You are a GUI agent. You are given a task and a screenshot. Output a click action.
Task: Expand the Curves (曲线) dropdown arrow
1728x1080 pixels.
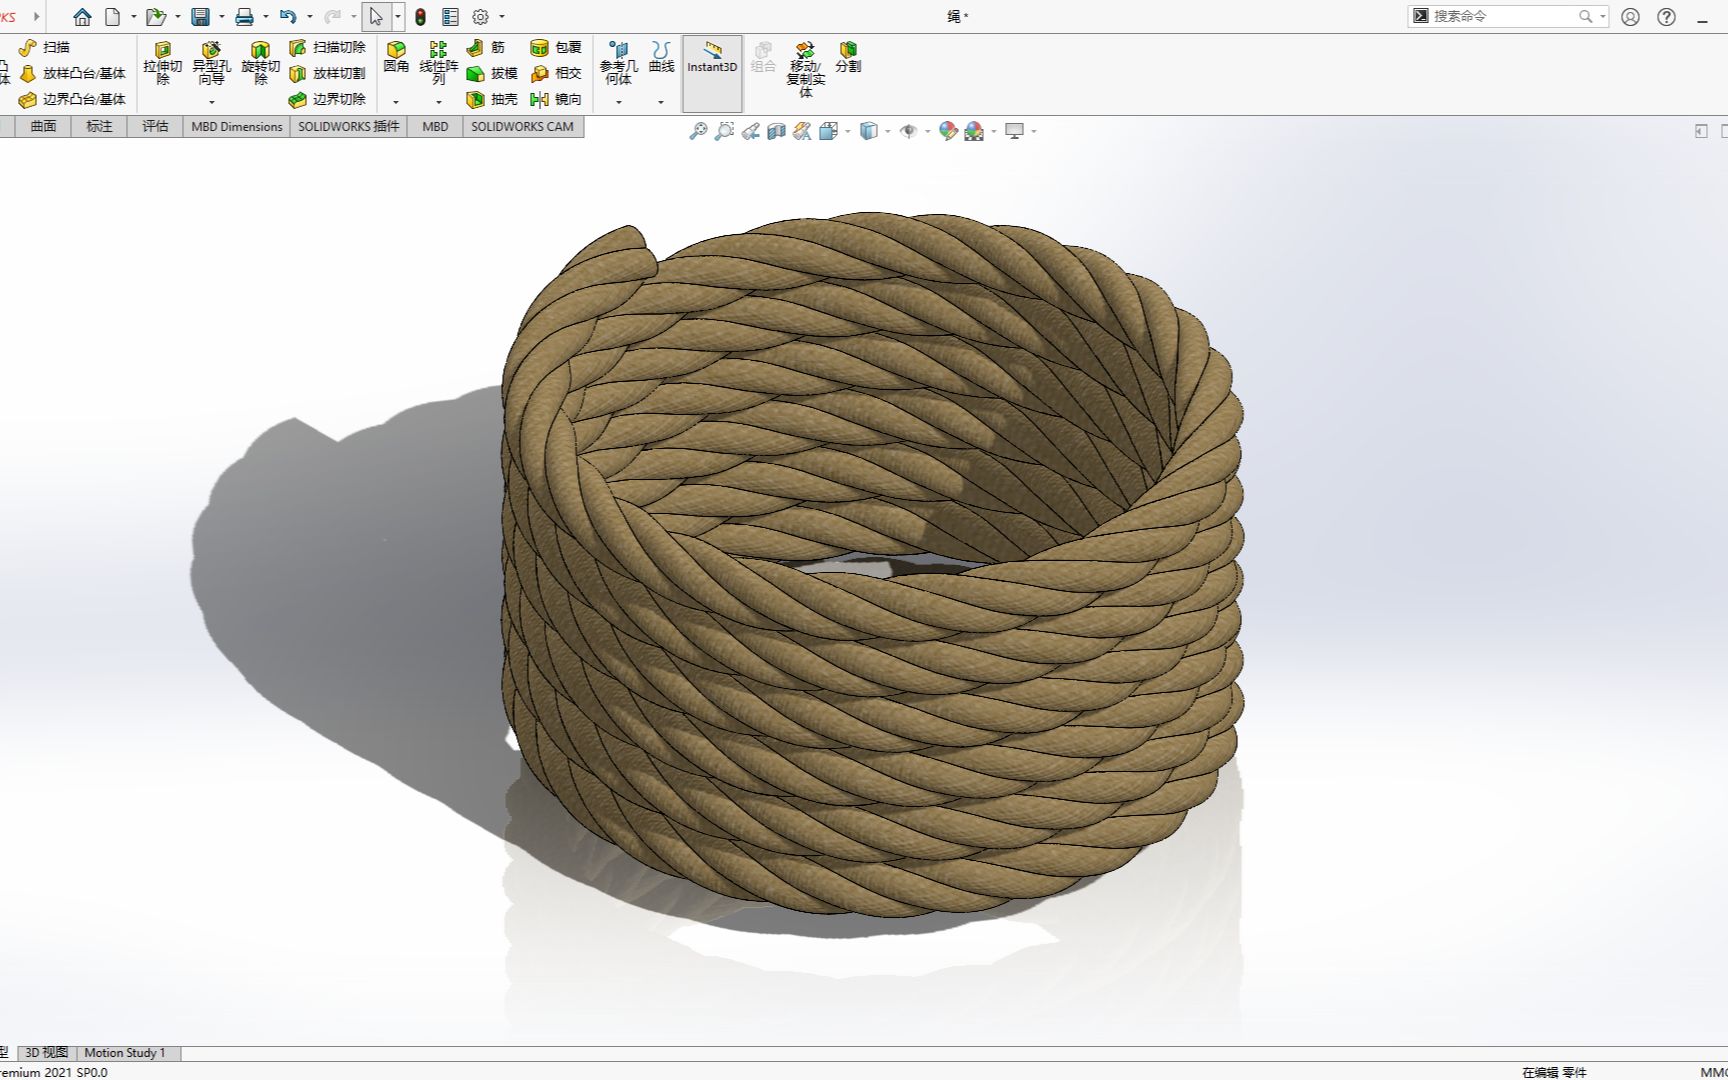(x=660, y=103)
